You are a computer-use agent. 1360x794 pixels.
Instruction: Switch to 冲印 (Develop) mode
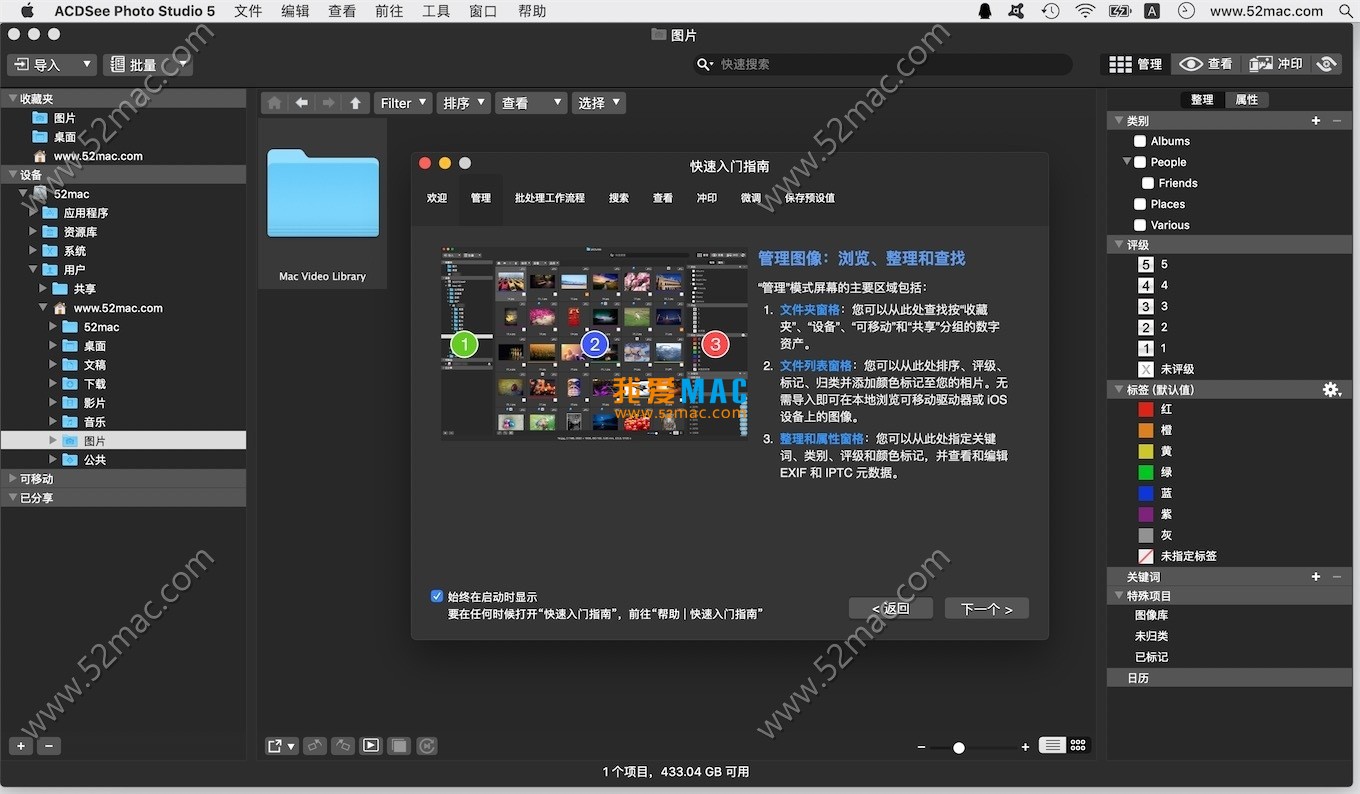[x=1276, y=64]
